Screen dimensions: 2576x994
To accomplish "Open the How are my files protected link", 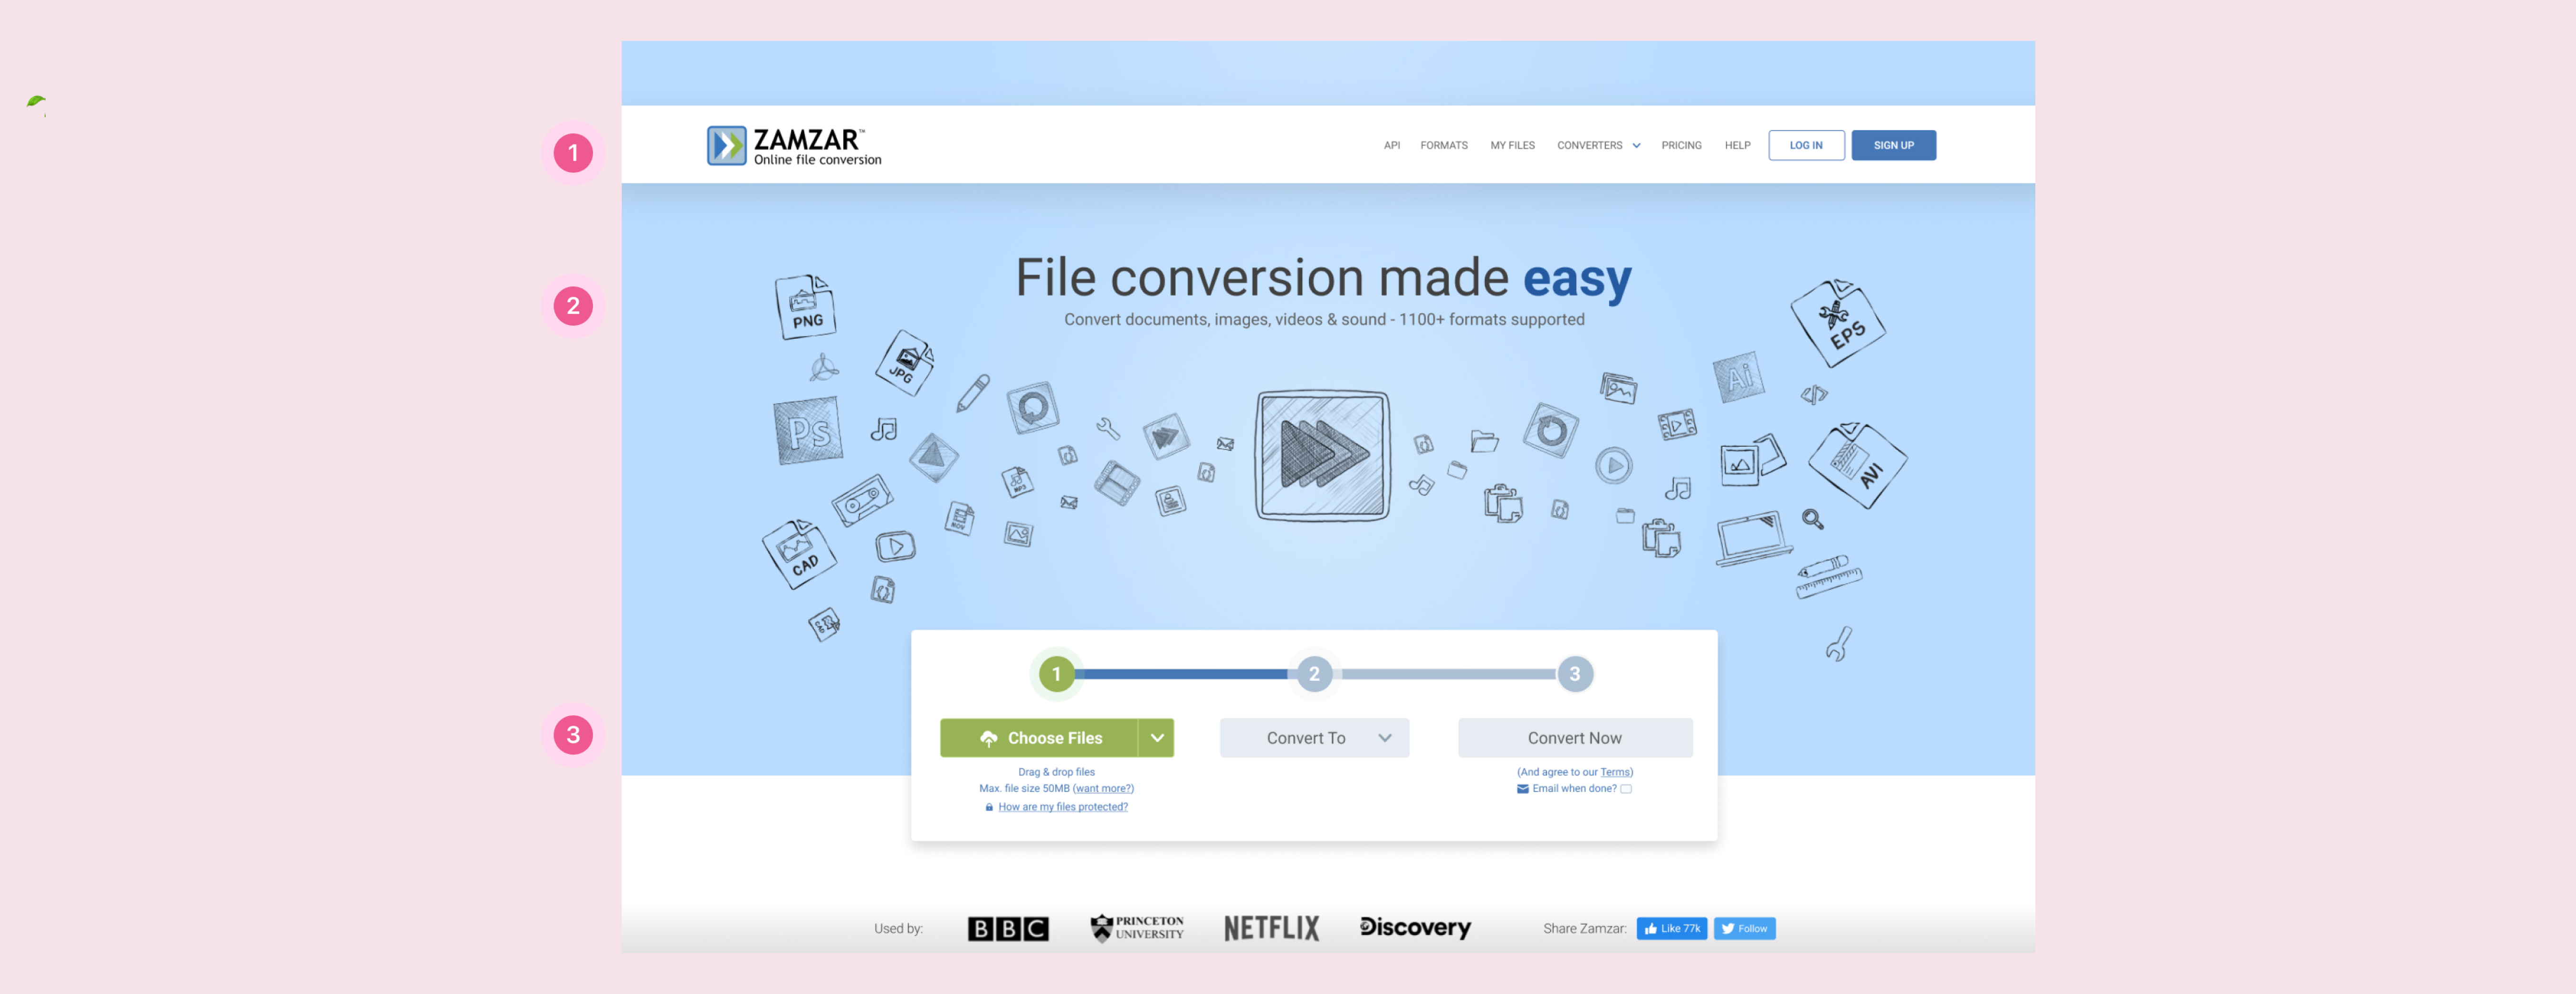I will (1063, 806).
